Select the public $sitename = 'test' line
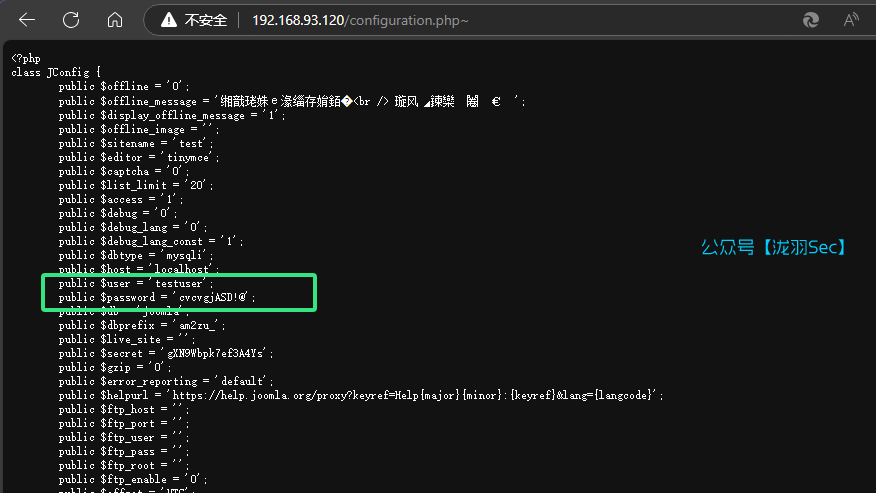876x493 pixels. pyautogui.click(x=136, y=143)
